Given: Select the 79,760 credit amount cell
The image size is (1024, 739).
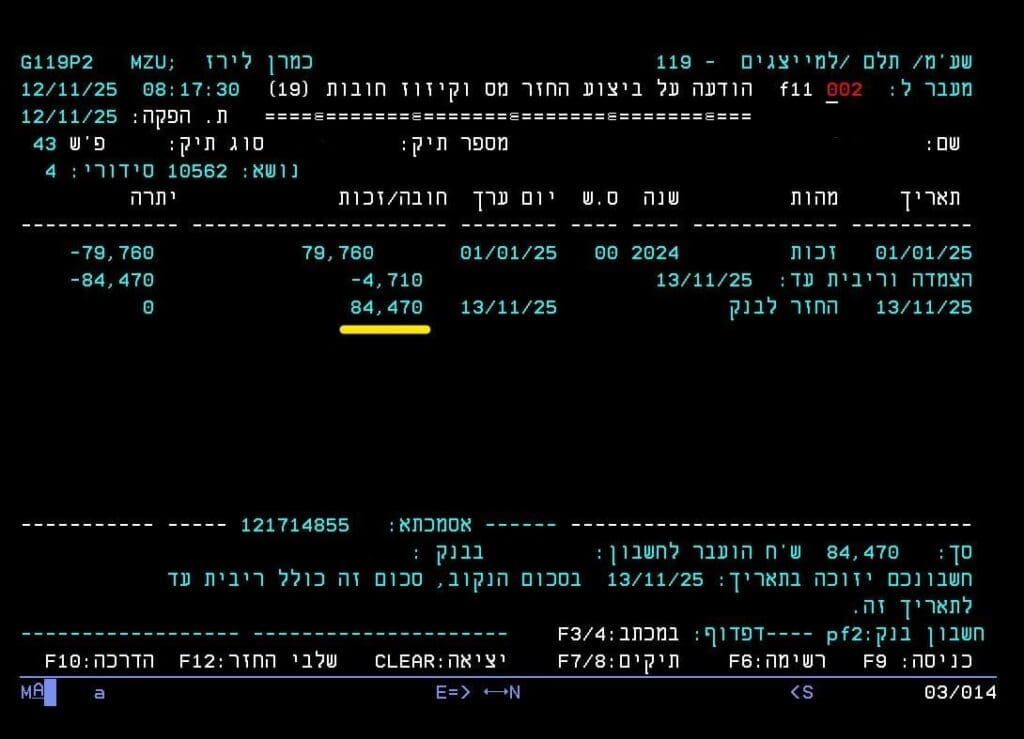Looking at the screenshot, I should [337, 253].
